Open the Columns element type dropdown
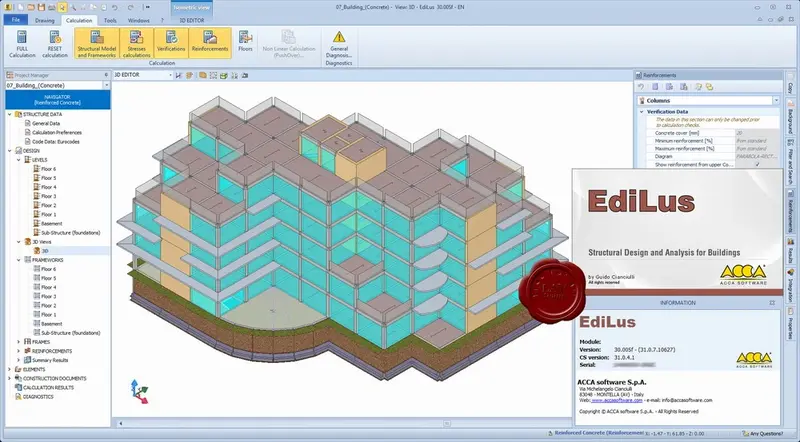800x442 pixels. [x=776, y=101]
